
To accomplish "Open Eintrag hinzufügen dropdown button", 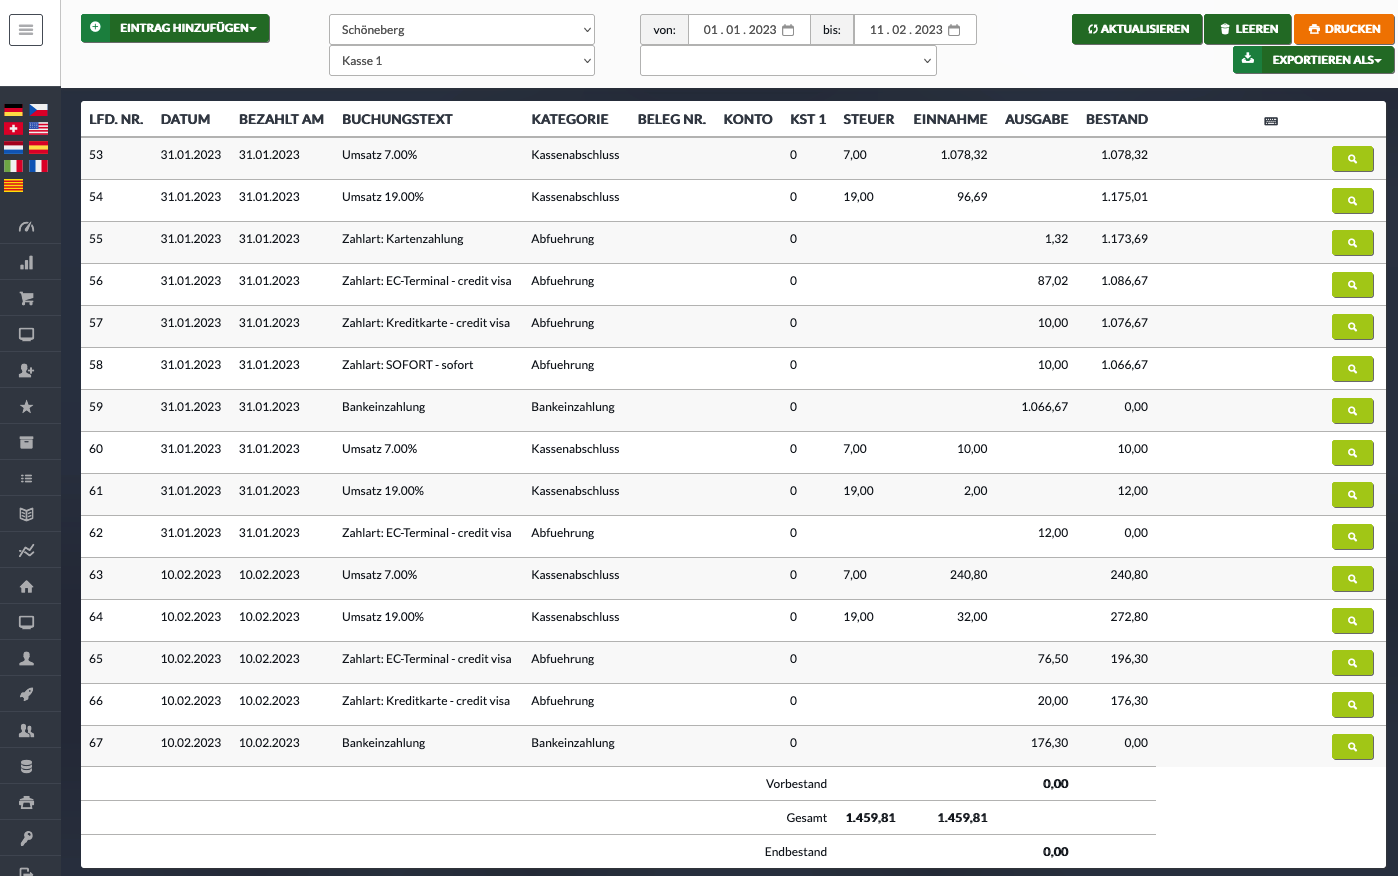I will (x=175, y=28).
